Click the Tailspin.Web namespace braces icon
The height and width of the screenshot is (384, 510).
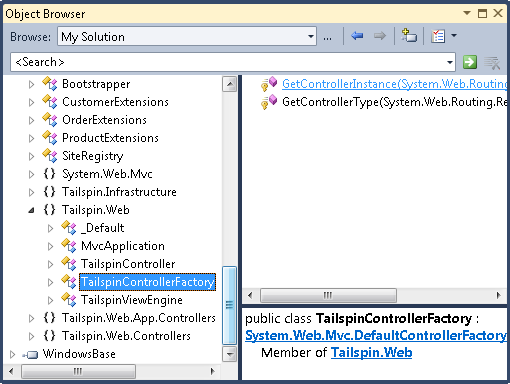pyautogui.click(x=49, y=210)
